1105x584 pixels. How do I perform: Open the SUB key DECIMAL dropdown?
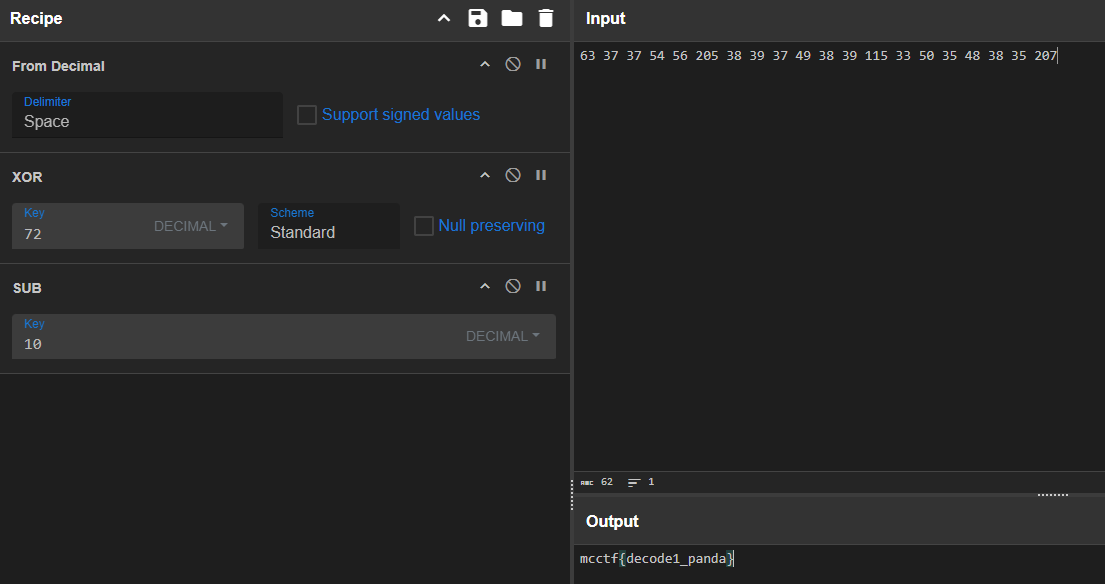click(x=502, y=336)
